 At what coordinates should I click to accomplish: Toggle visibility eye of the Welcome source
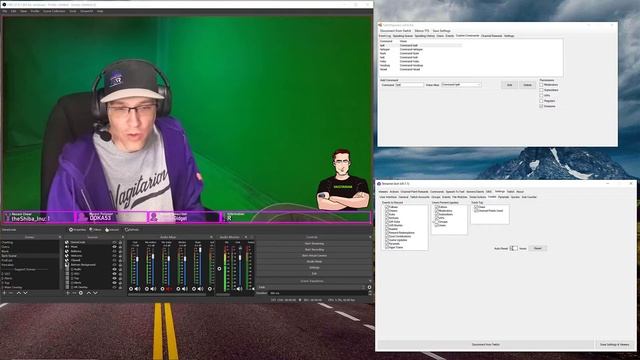pos(114,256)
